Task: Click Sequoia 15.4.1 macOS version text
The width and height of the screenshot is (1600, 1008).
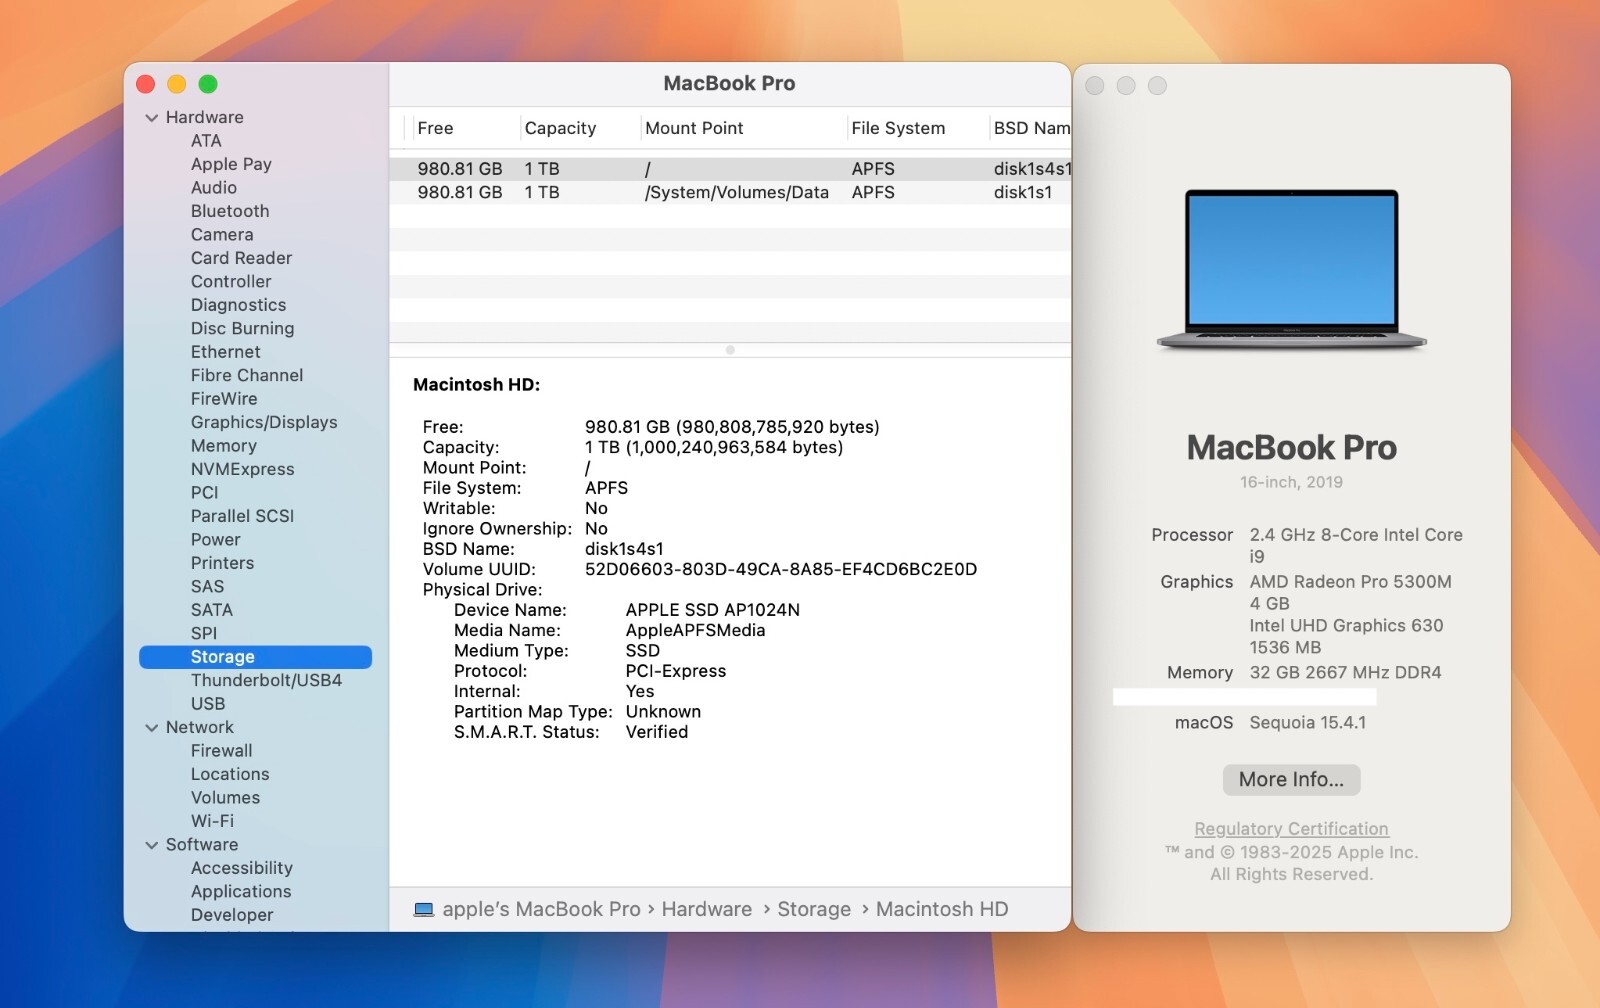Action: click(1307, 722)
